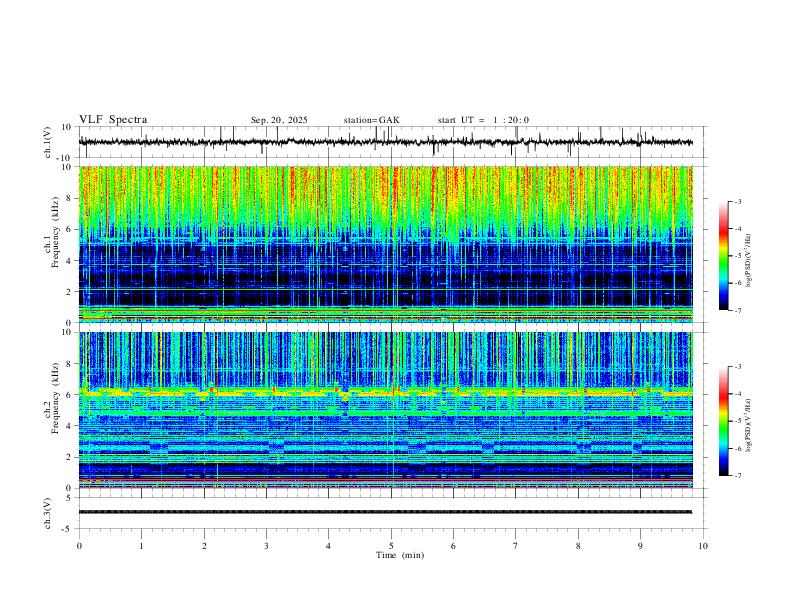Click the "VLF Spectra" plot title
The height and width of the screenshot is (612, 792).
[x=113, y=120]
